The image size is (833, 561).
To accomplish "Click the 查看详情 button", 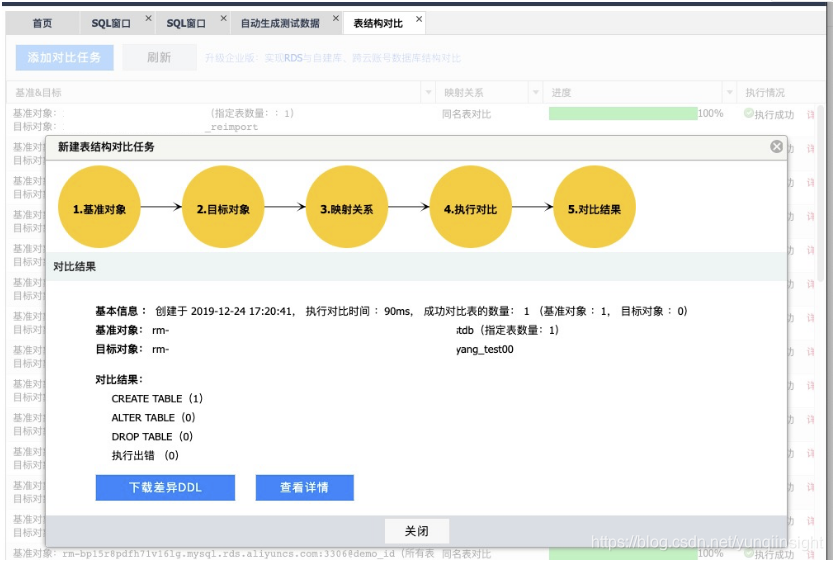I will pyautogui.click(x=304, y=488).
